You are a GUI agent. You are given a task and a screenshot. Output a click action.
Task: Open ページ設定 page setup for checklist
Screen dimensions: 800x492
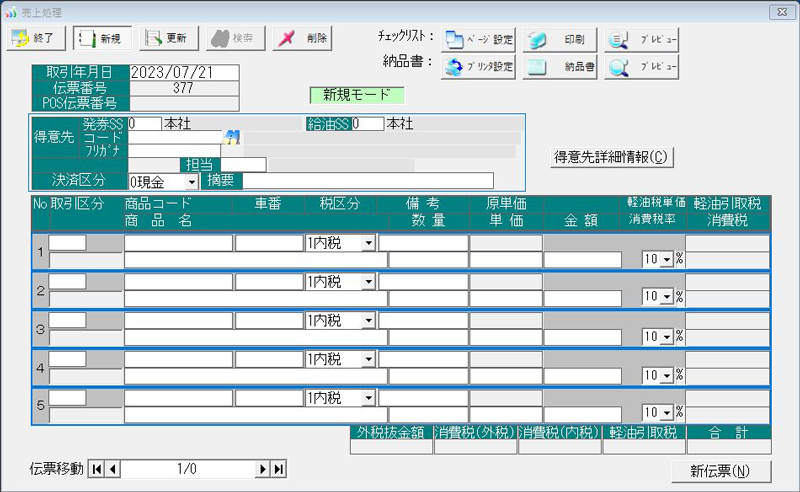[479, 40]
